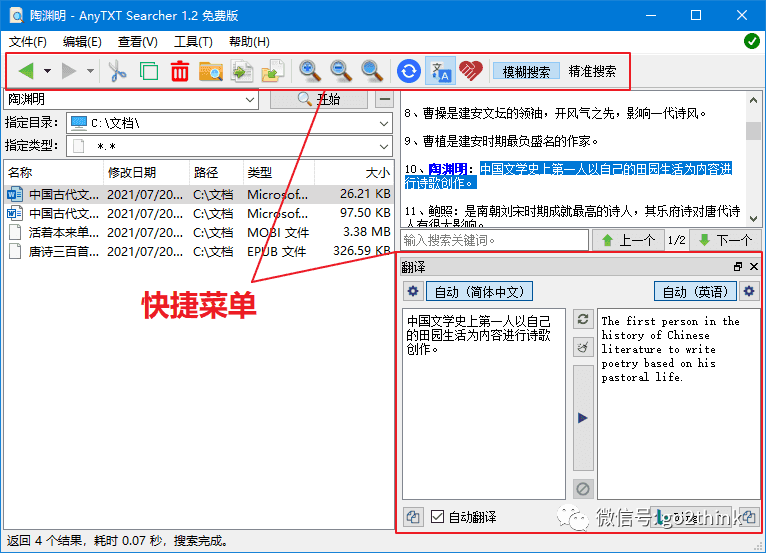
Task: Click the preview pane scrollbar thumb
Action: 753,130
